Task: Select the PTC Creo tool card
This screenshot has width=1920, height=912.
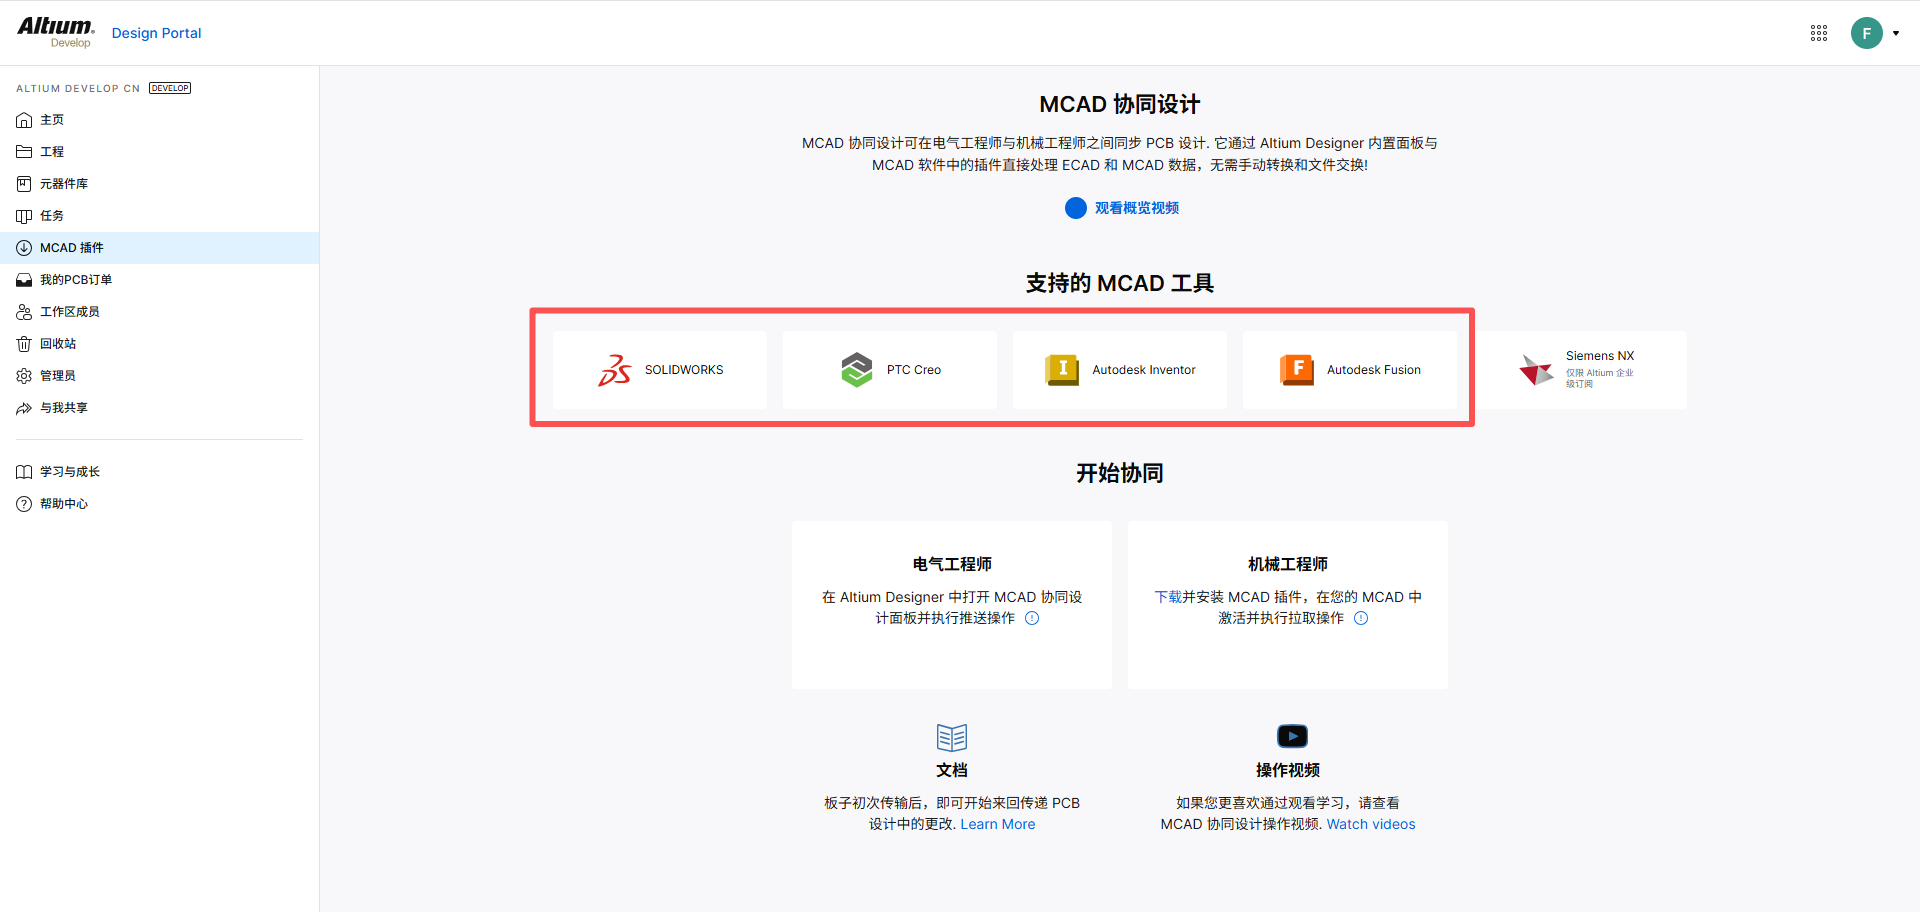Action: coord(890,370)
